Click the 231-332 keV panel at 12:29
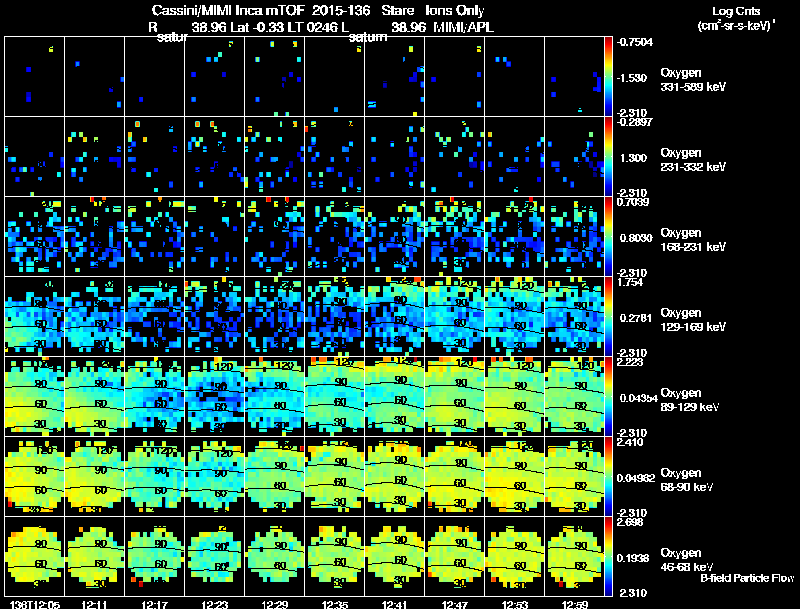Image resolution: width=800 pixels, height=609 pixels. tap(274, 157)
